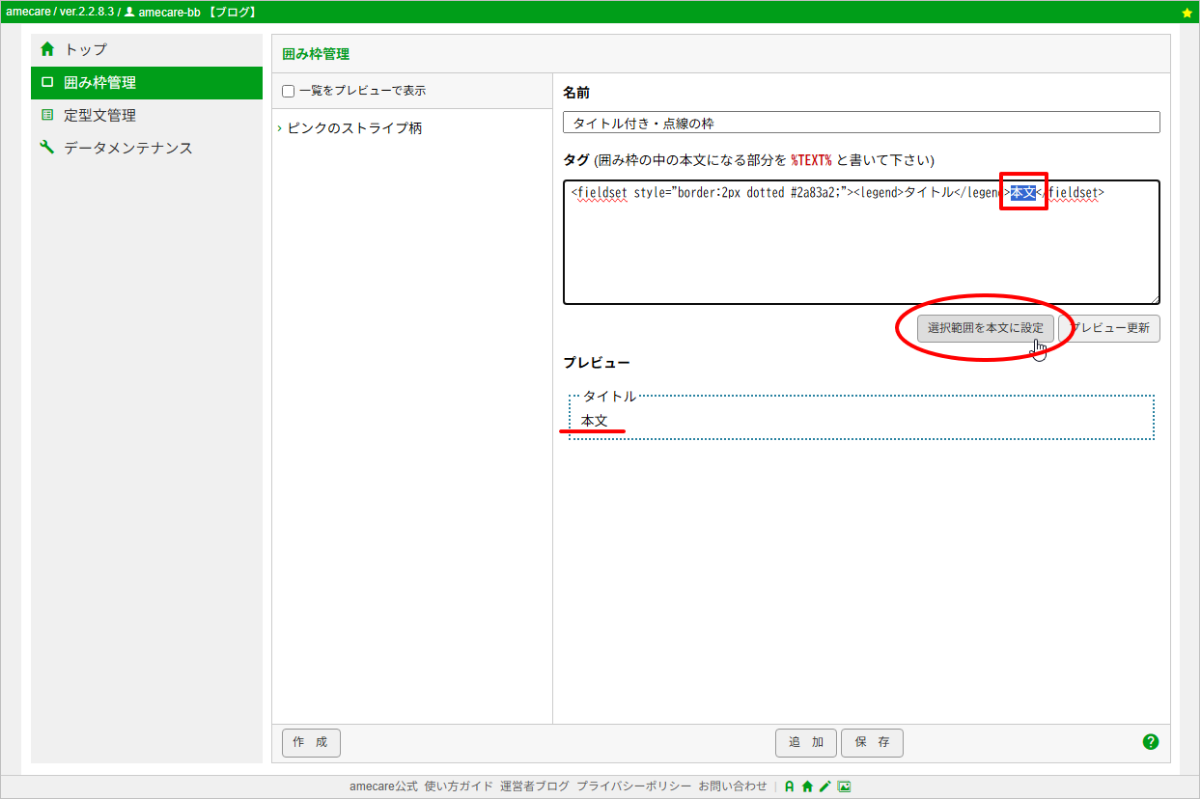Click the wrench icon for データメンテナンス
Screen dimensions: 1200x799
47,148
